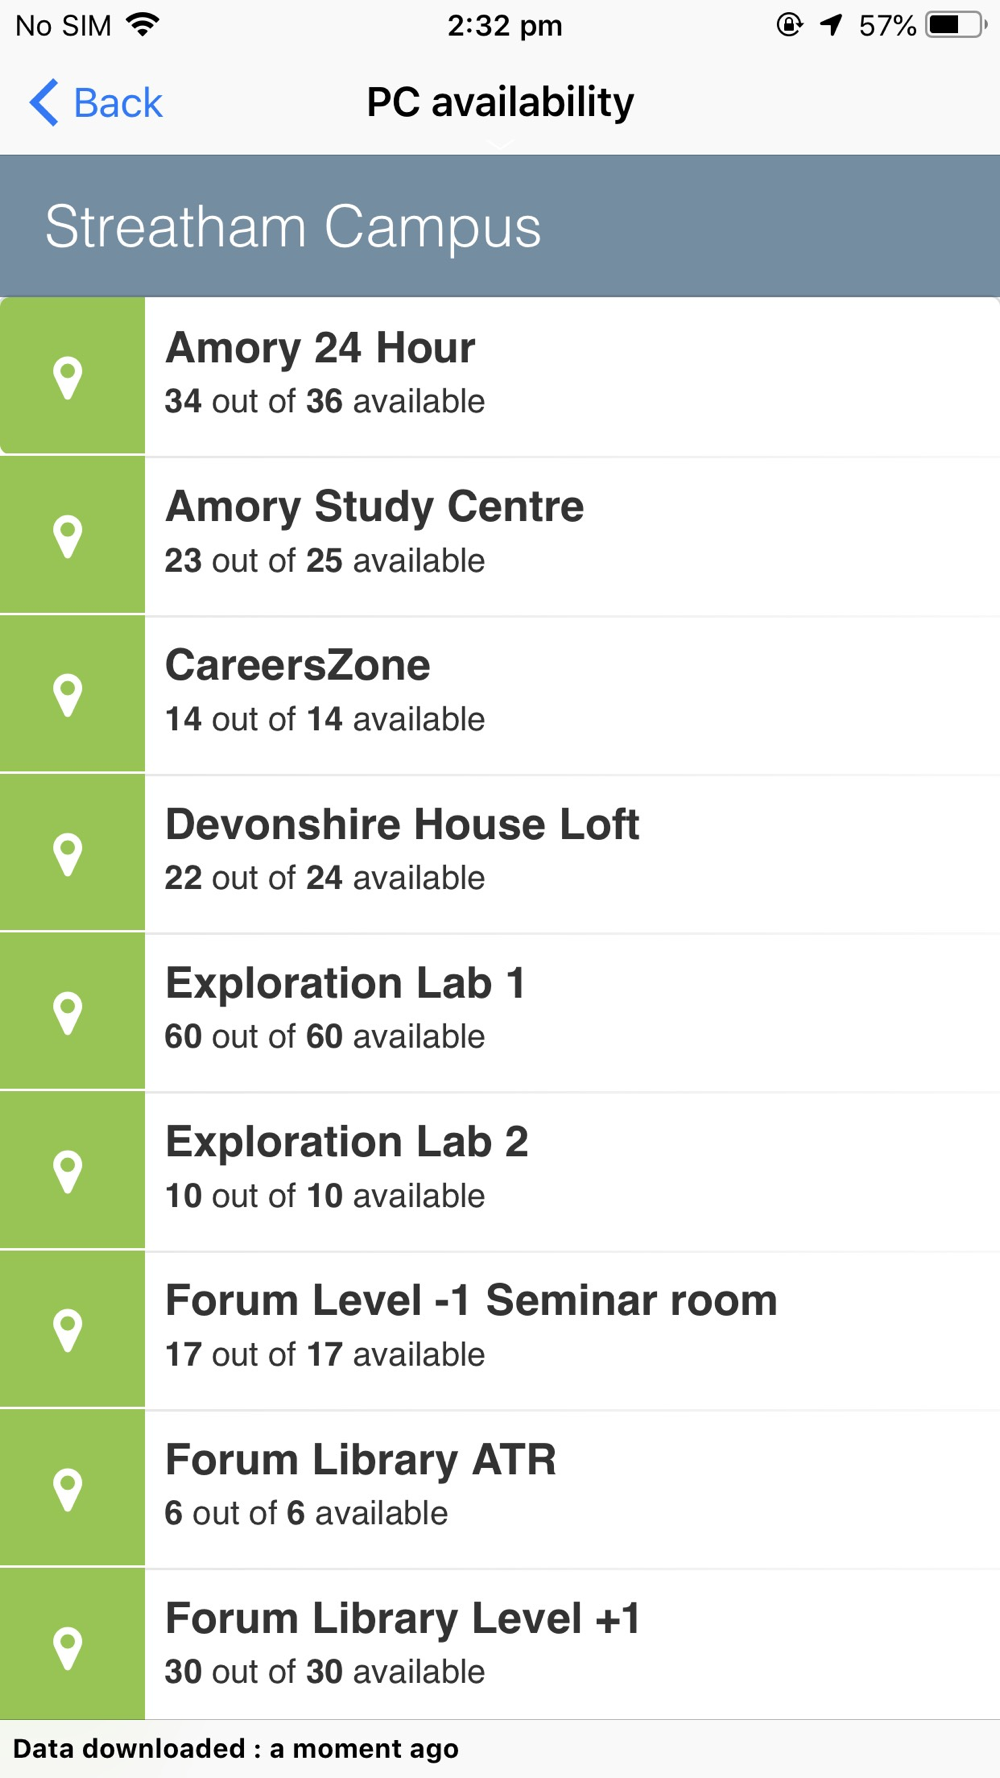
Task: Tap the Forum Level -1 Seminar room pin
Action: 68,1331
